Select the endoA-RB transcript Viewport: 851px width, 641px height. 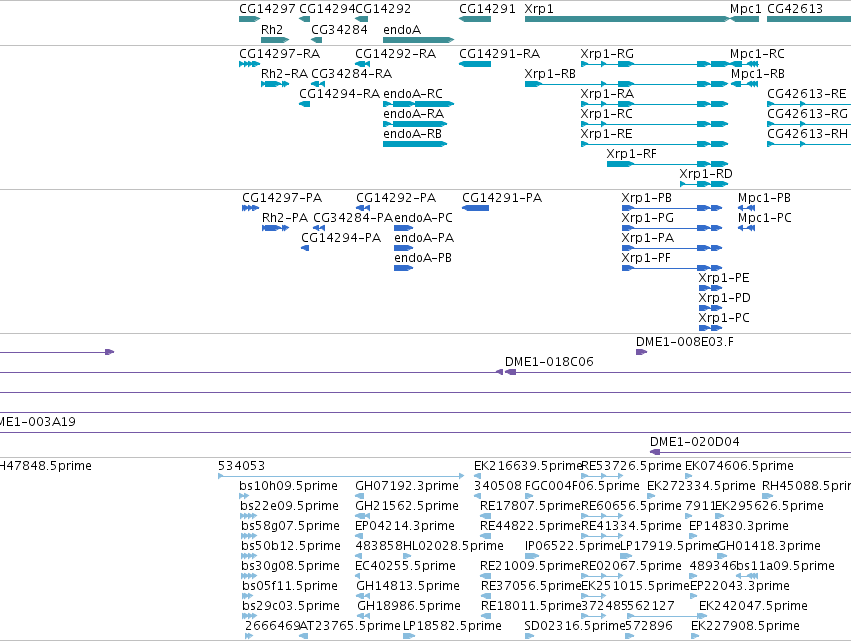pyautogui.click(x=415, y=144)
